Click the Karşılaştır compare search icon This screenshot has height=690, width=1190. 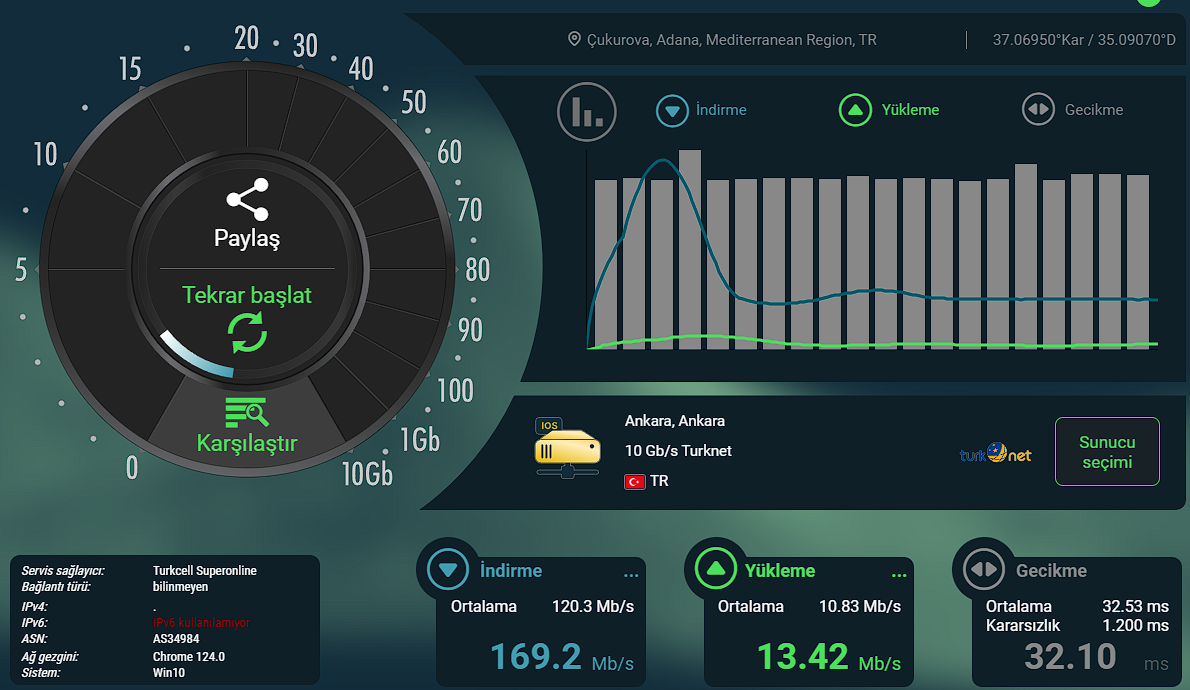[246, 413]
